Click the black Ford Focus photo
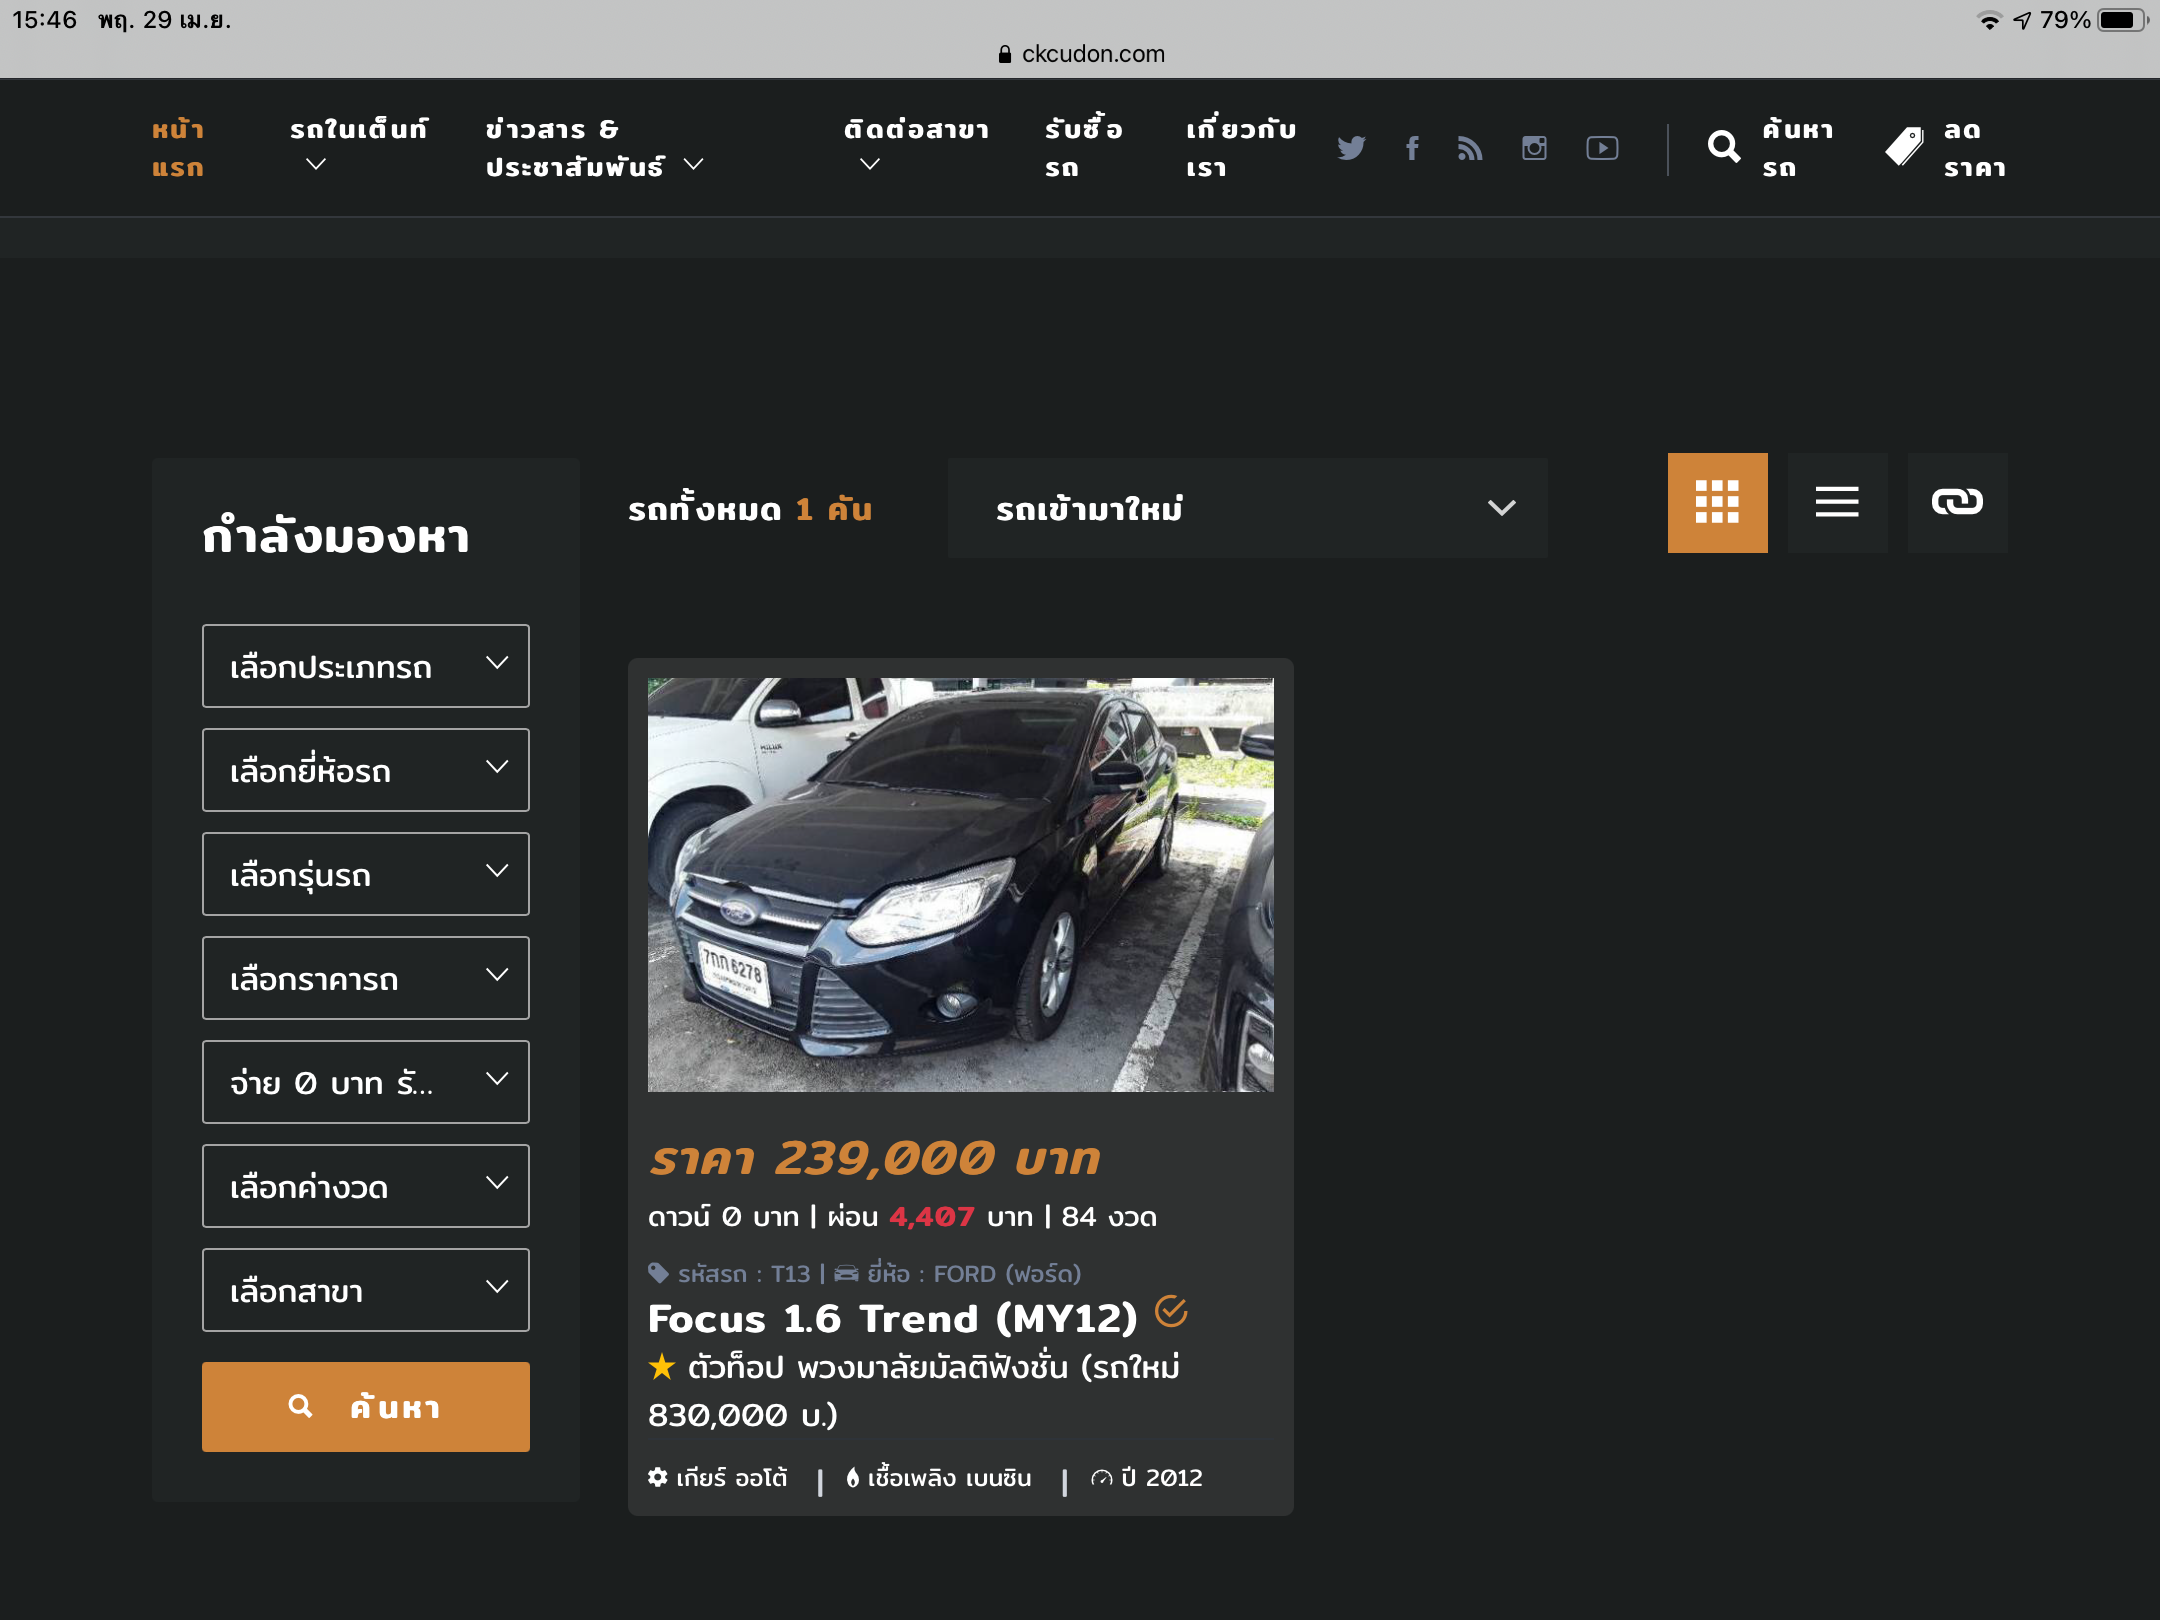 point(960,884)
